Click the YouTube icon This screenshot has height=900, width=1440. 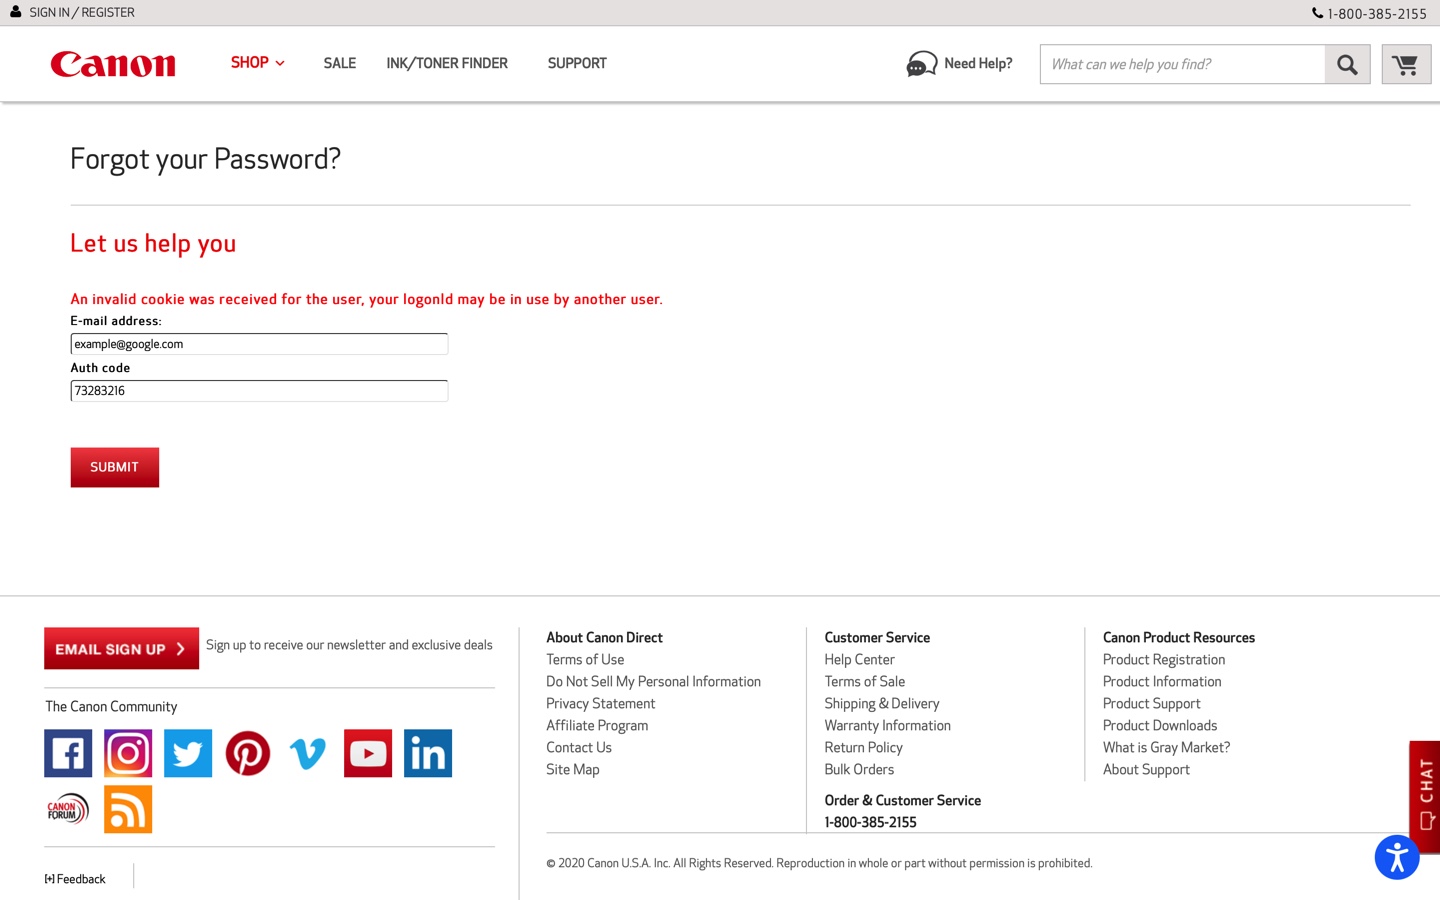click(x=368, y=753)
